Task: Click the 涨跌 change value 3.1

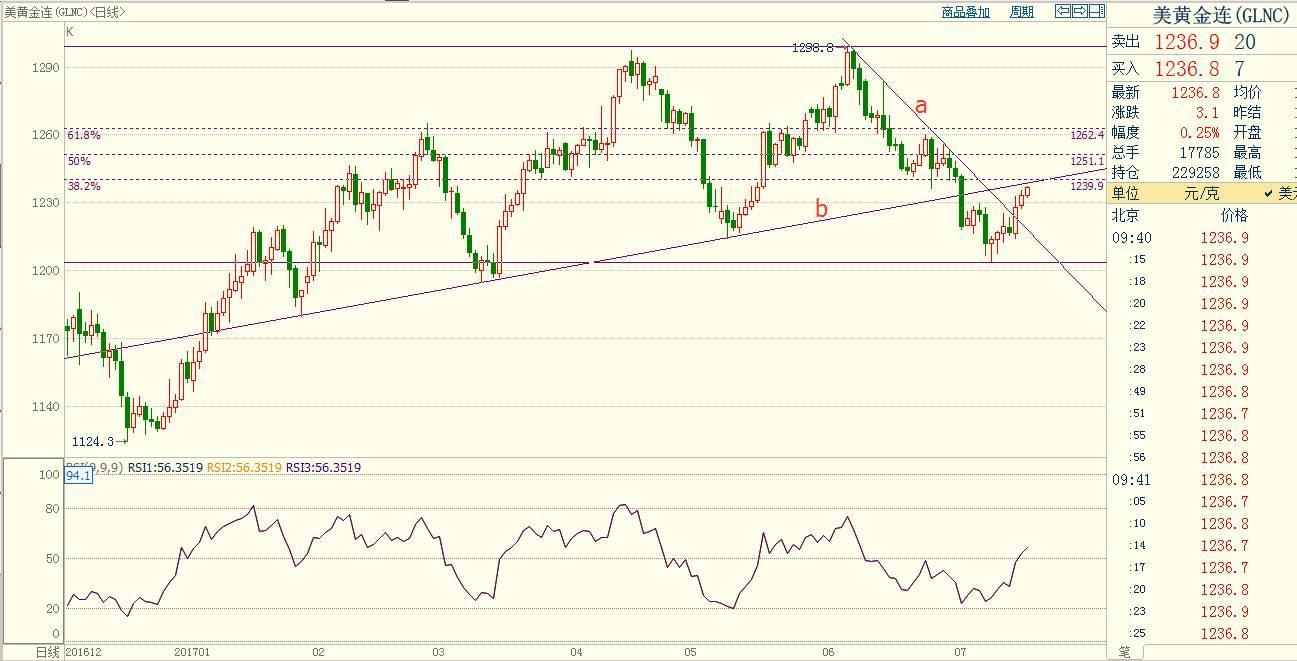Action: 1207,112
